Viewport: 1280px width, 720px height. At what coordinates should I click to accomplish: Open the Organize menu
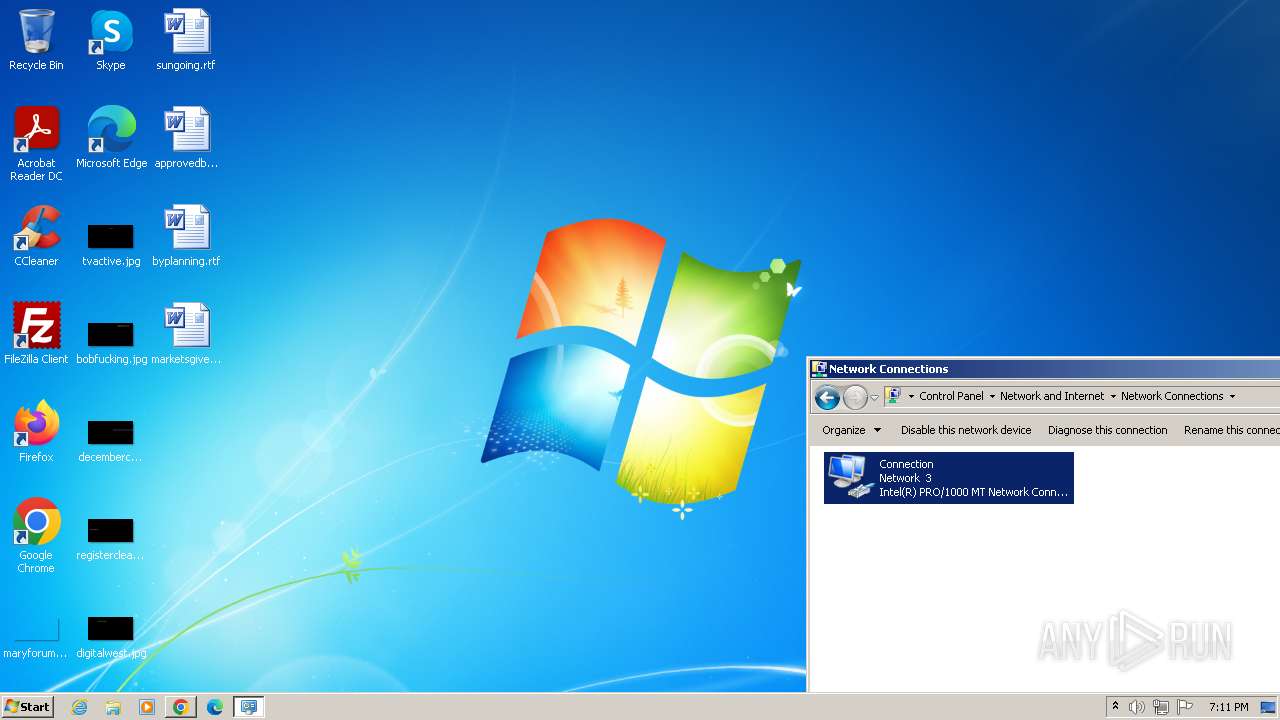[x=852, y=430]
